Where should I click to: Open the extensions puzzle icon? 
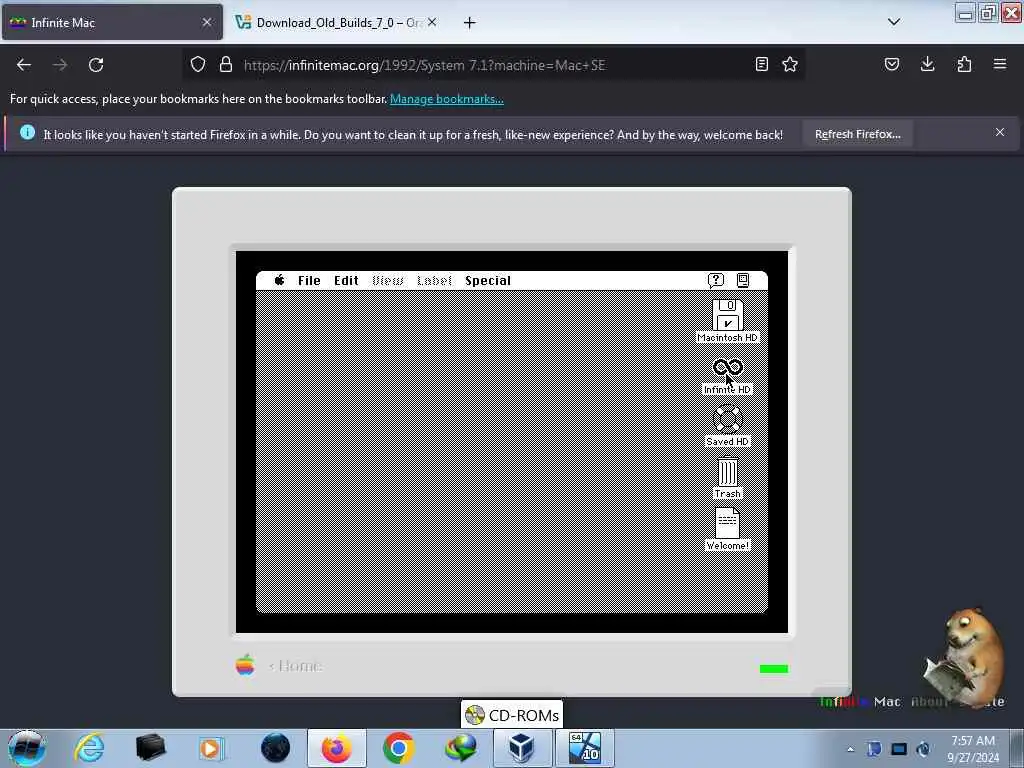tap(964, 65)
